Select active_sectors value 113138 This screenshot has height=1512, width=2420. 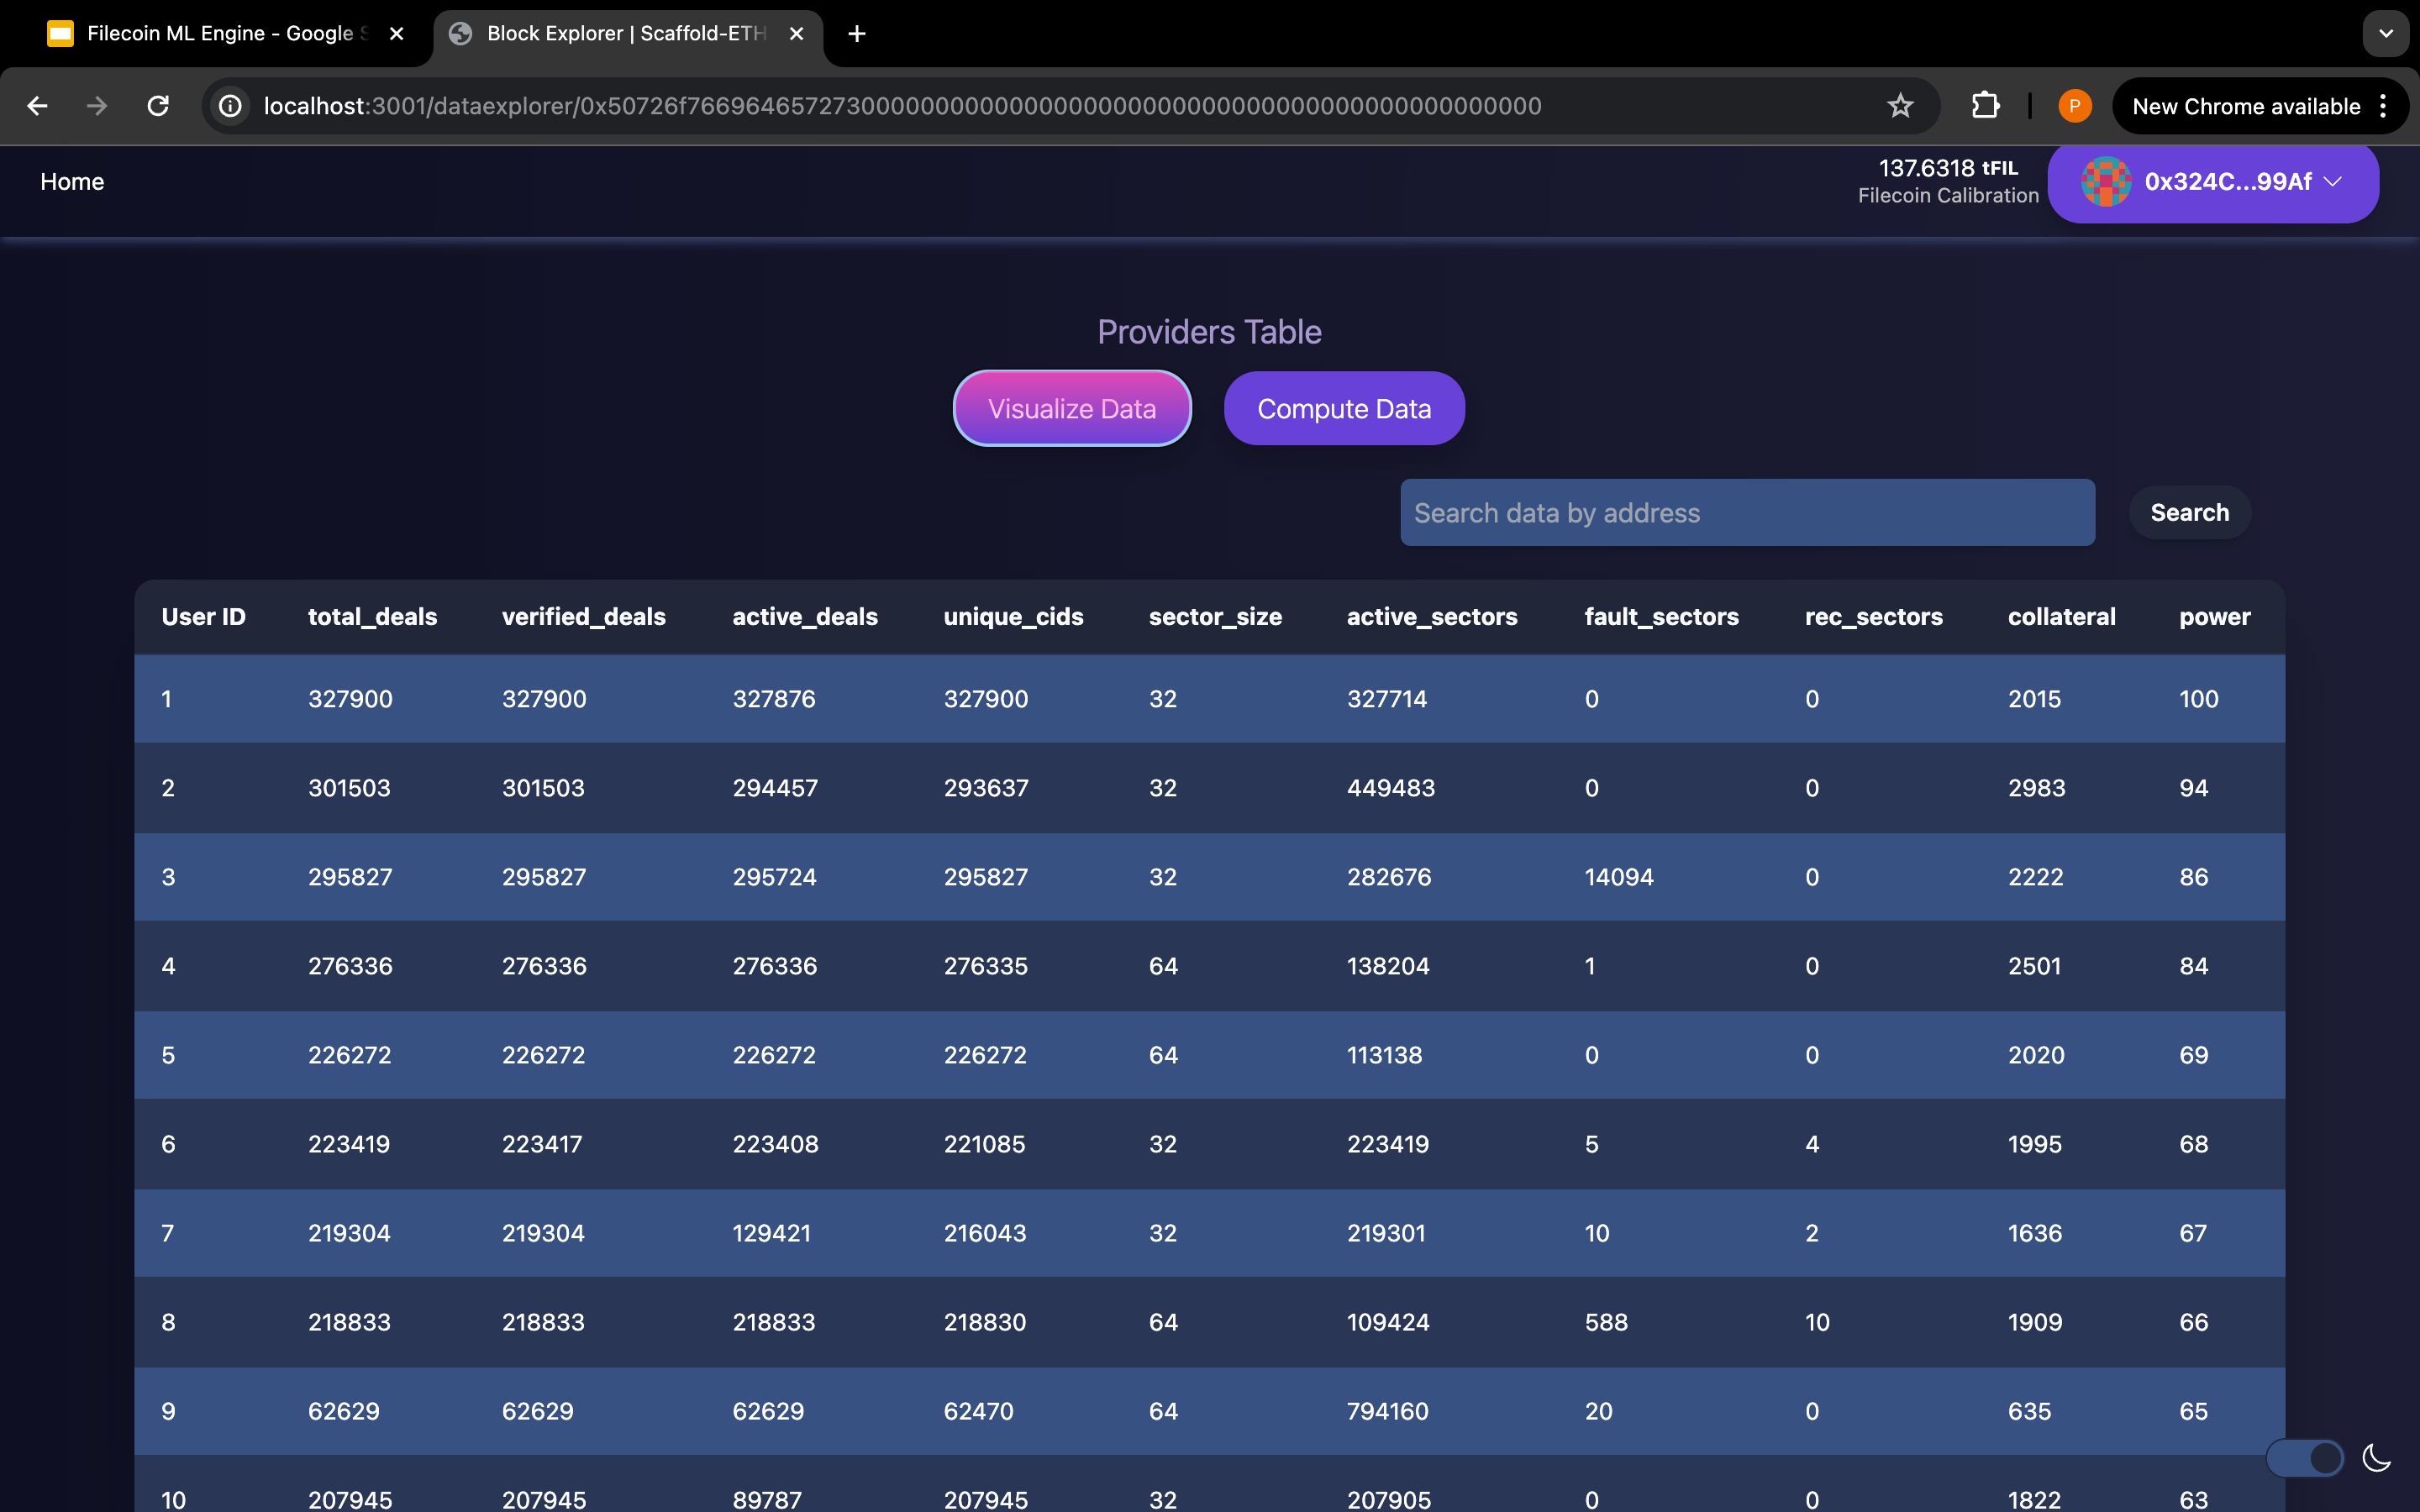point(1384,1055)
